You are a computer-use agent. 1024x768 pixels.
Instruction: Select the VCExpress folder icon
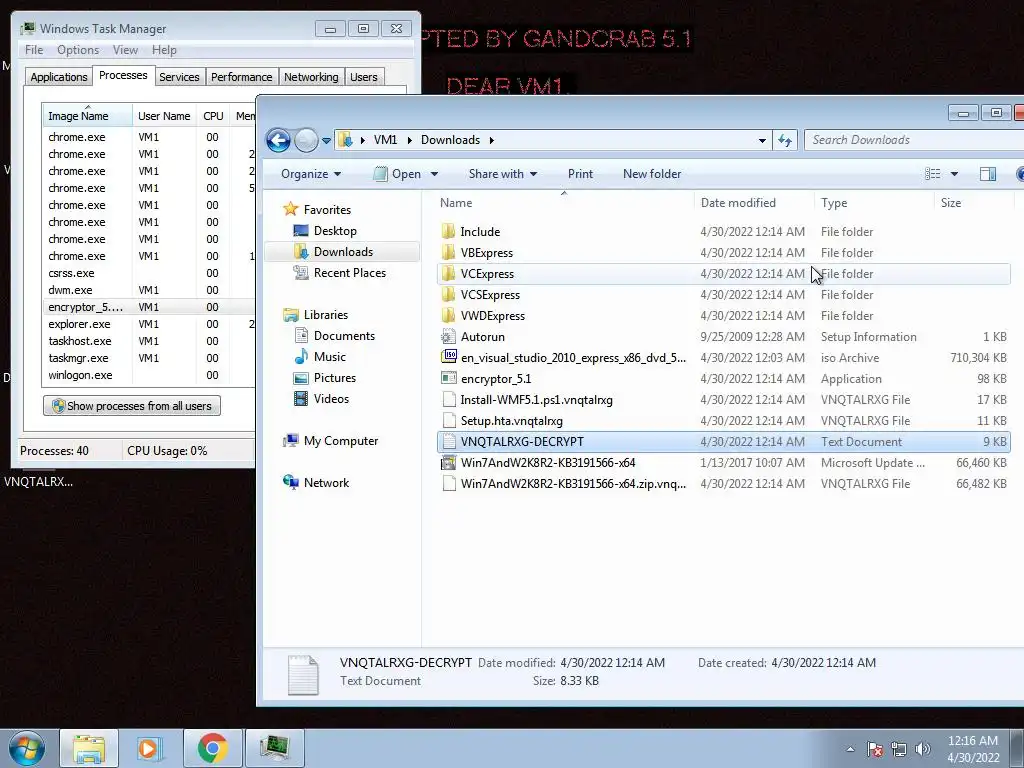tap(448, 274)
